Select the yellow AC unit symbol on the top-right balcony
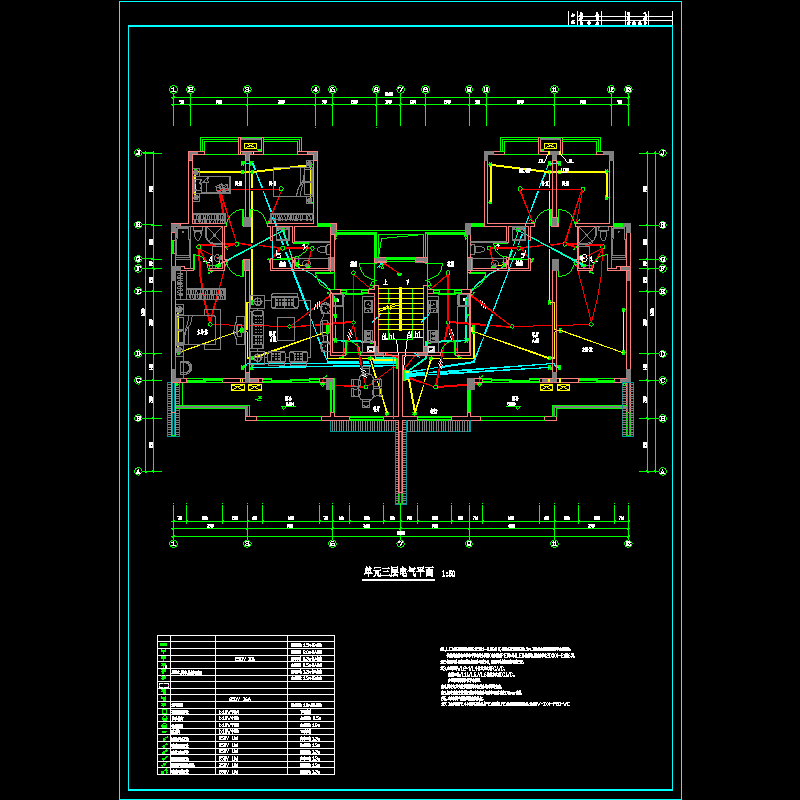Image resolution: width=800 pixels, height=800 pixels. [550, 146]
